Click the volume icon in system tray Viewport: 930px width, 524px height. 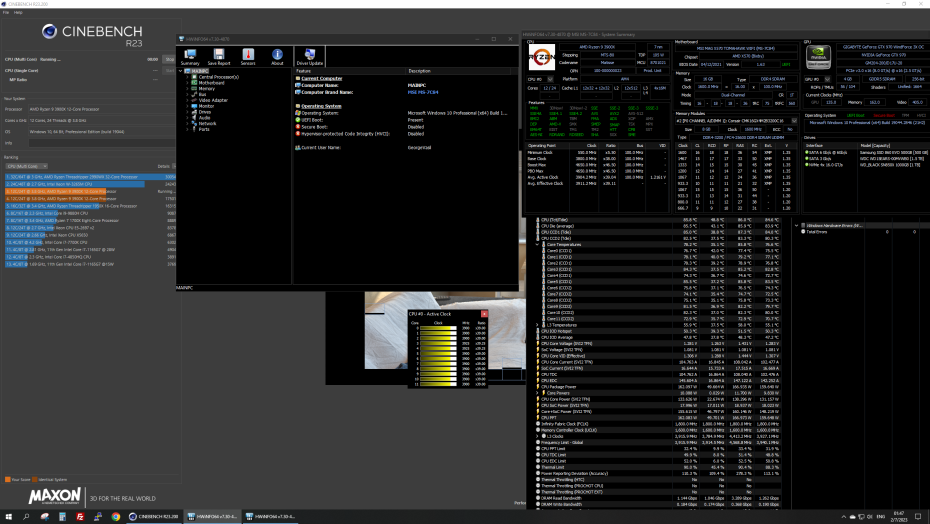tap(870, 517)
